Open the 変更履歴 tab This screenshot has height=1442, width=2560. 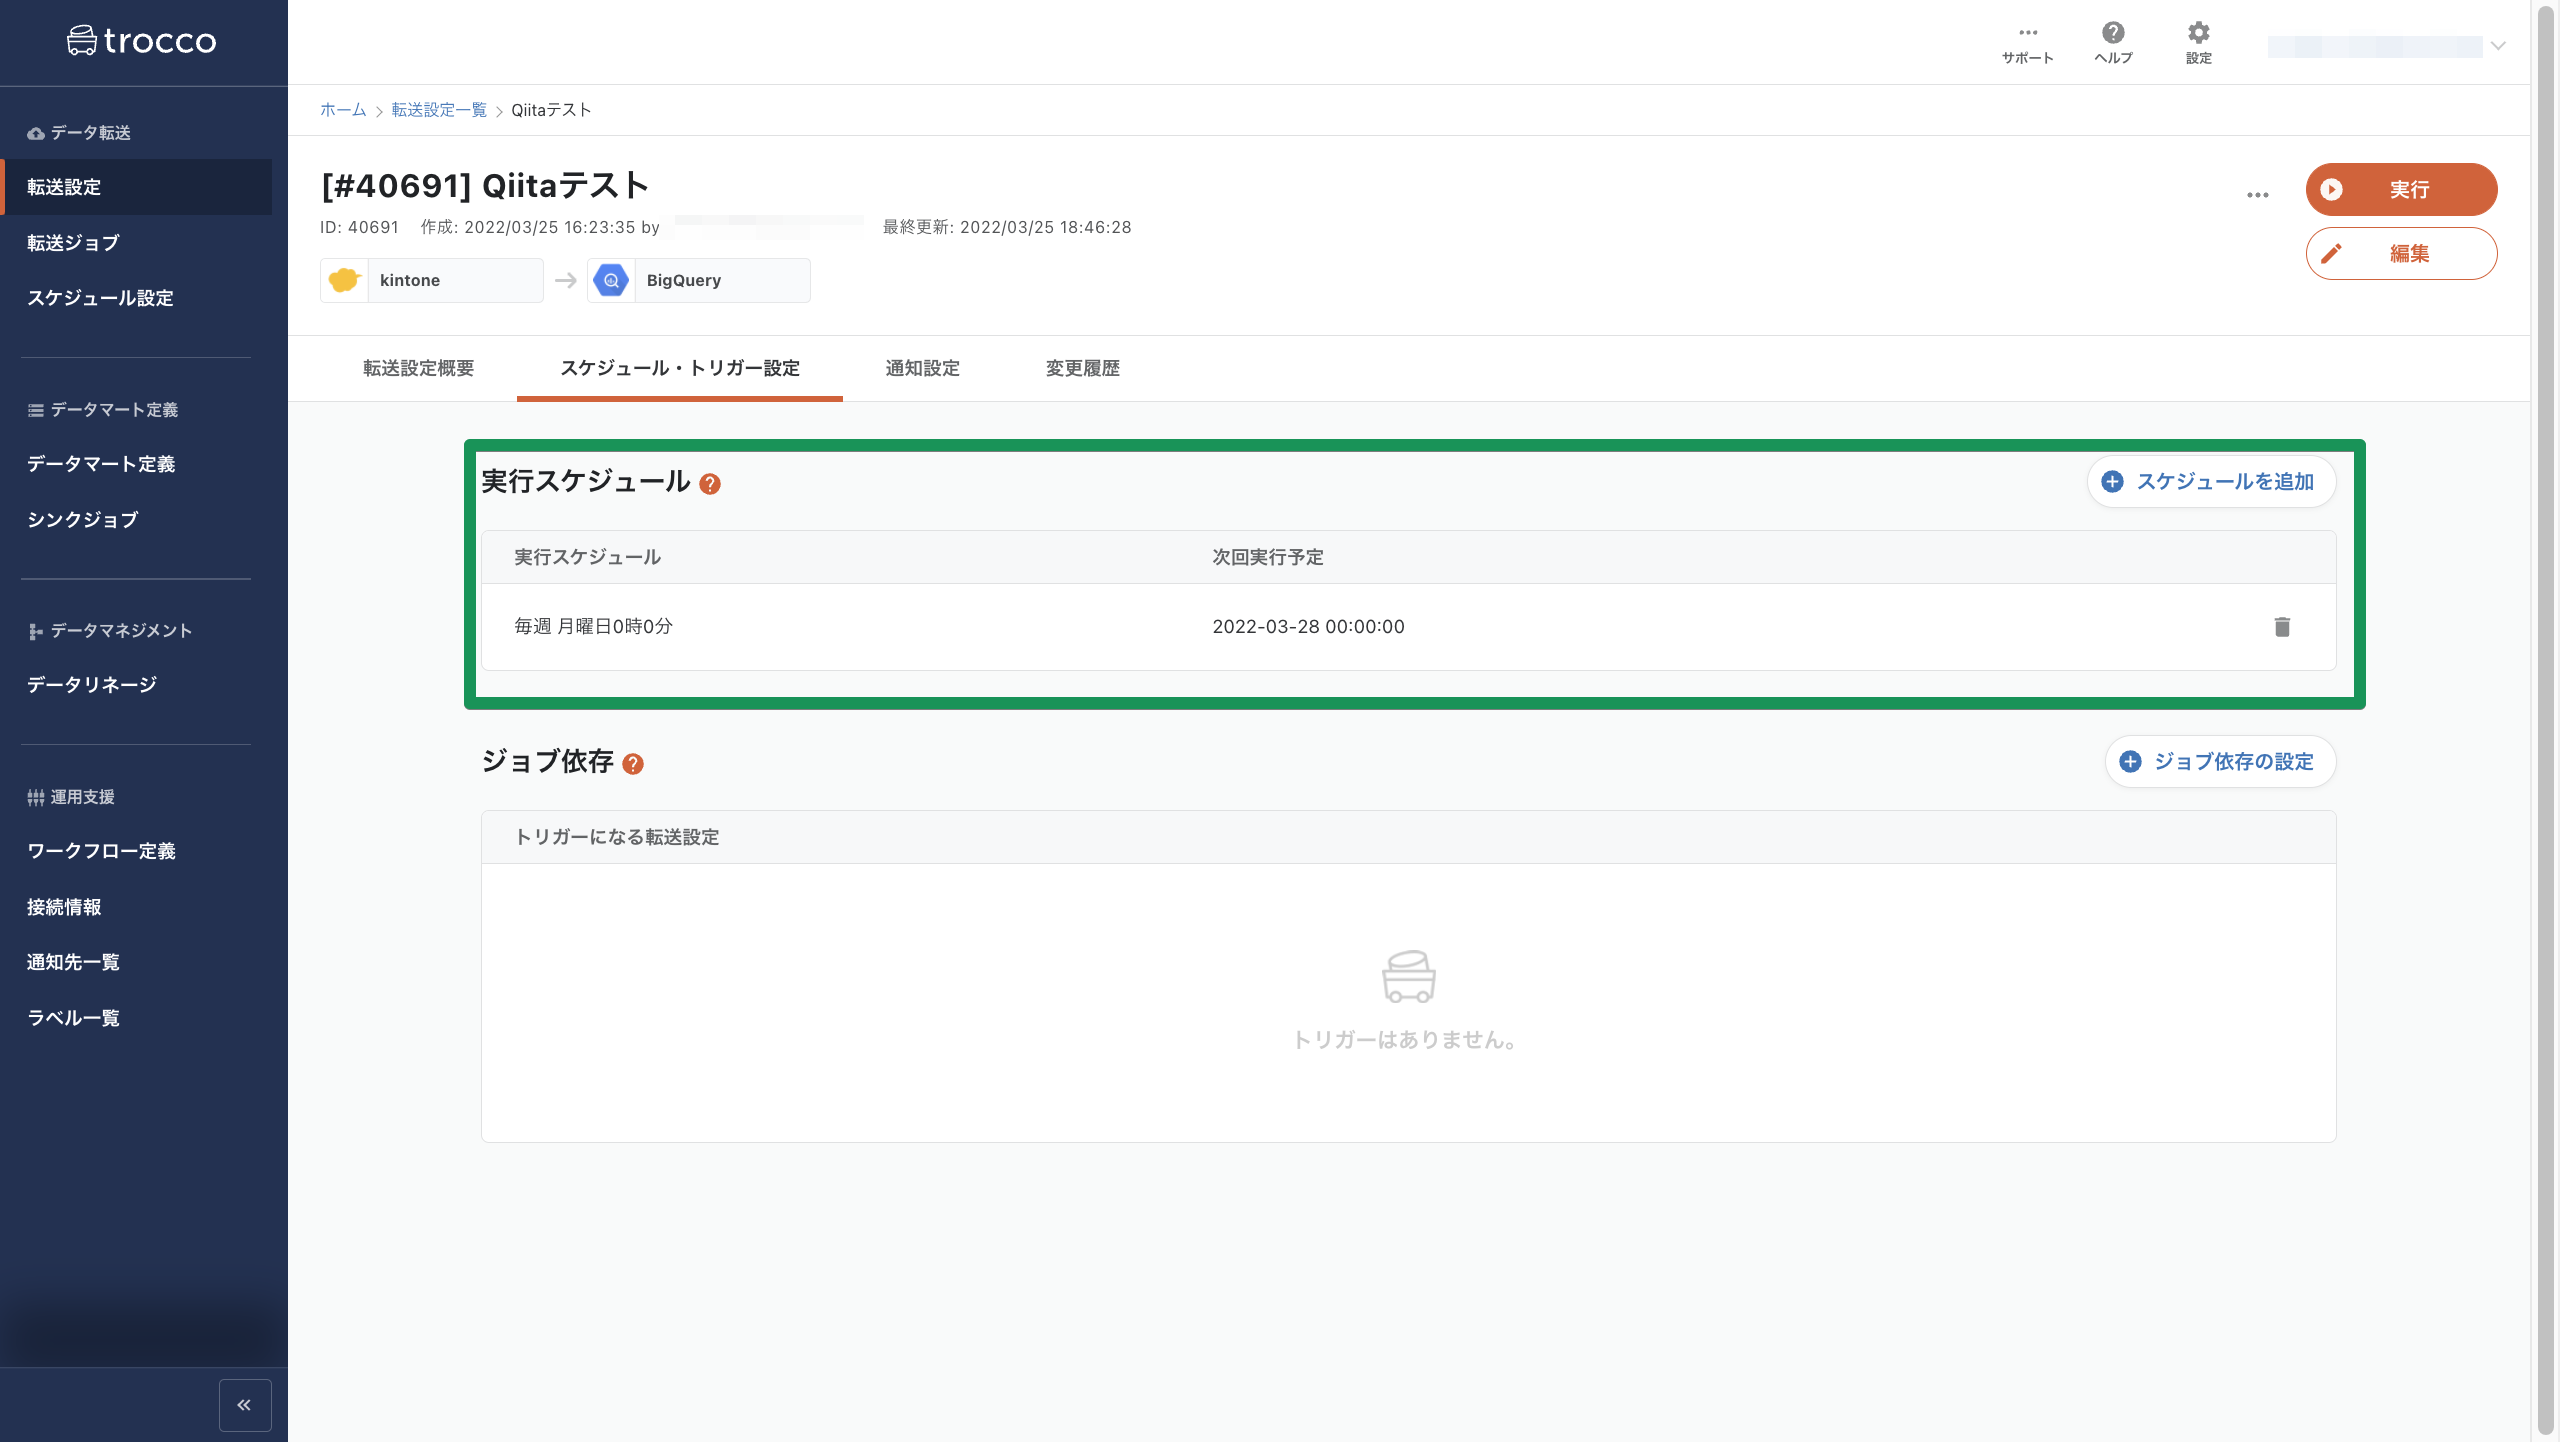coord(1083,368)
